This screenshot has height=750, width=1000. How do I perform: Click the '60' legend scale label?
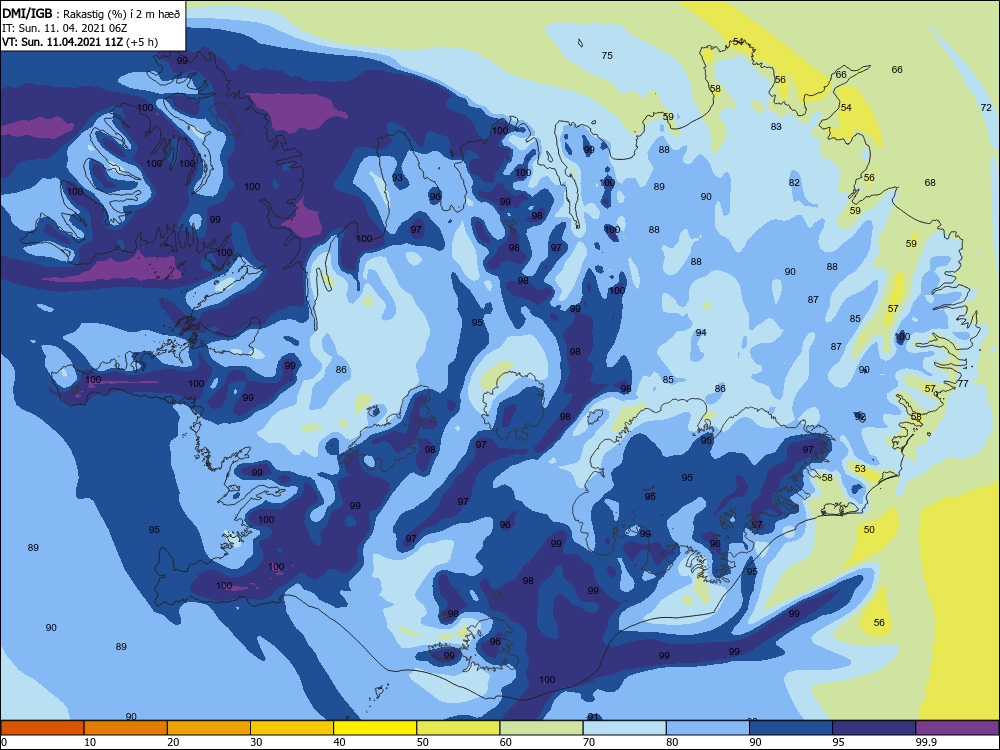click(505, 742)
